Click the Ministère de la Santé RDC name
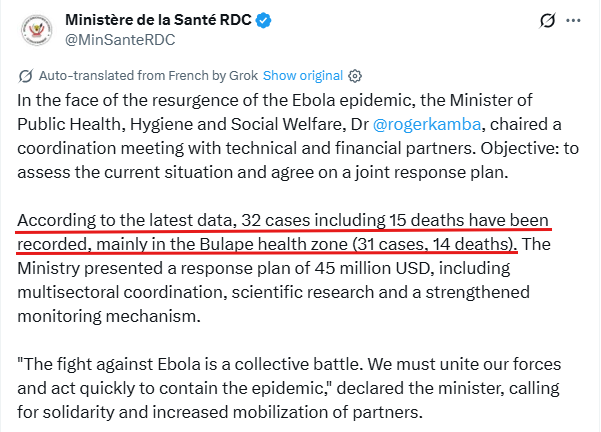The width and height of the screenshot is (601, 432). (x=158, y=20)
